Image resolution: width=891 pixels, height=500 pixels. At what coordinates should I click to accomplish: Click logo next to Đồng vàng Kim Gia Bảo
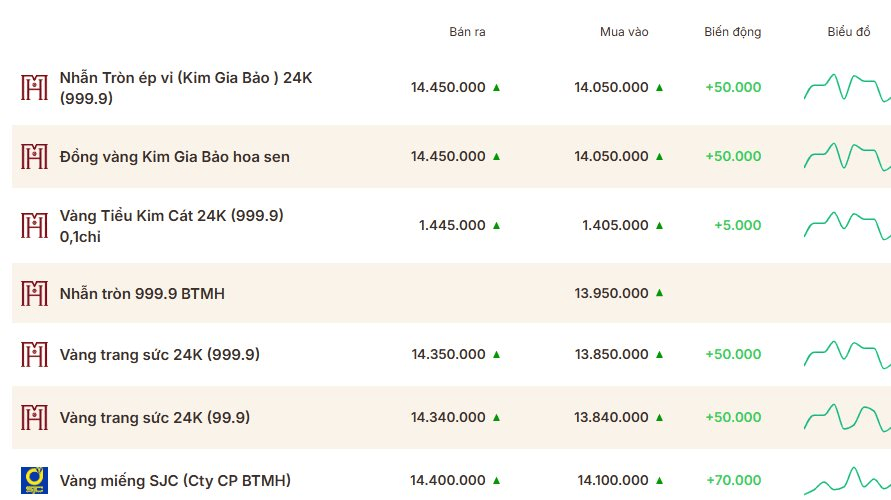tap(34, 156)
